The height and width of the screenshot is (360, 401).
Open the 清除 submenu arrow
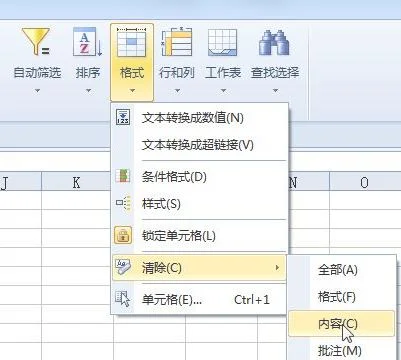click(277, 267)
